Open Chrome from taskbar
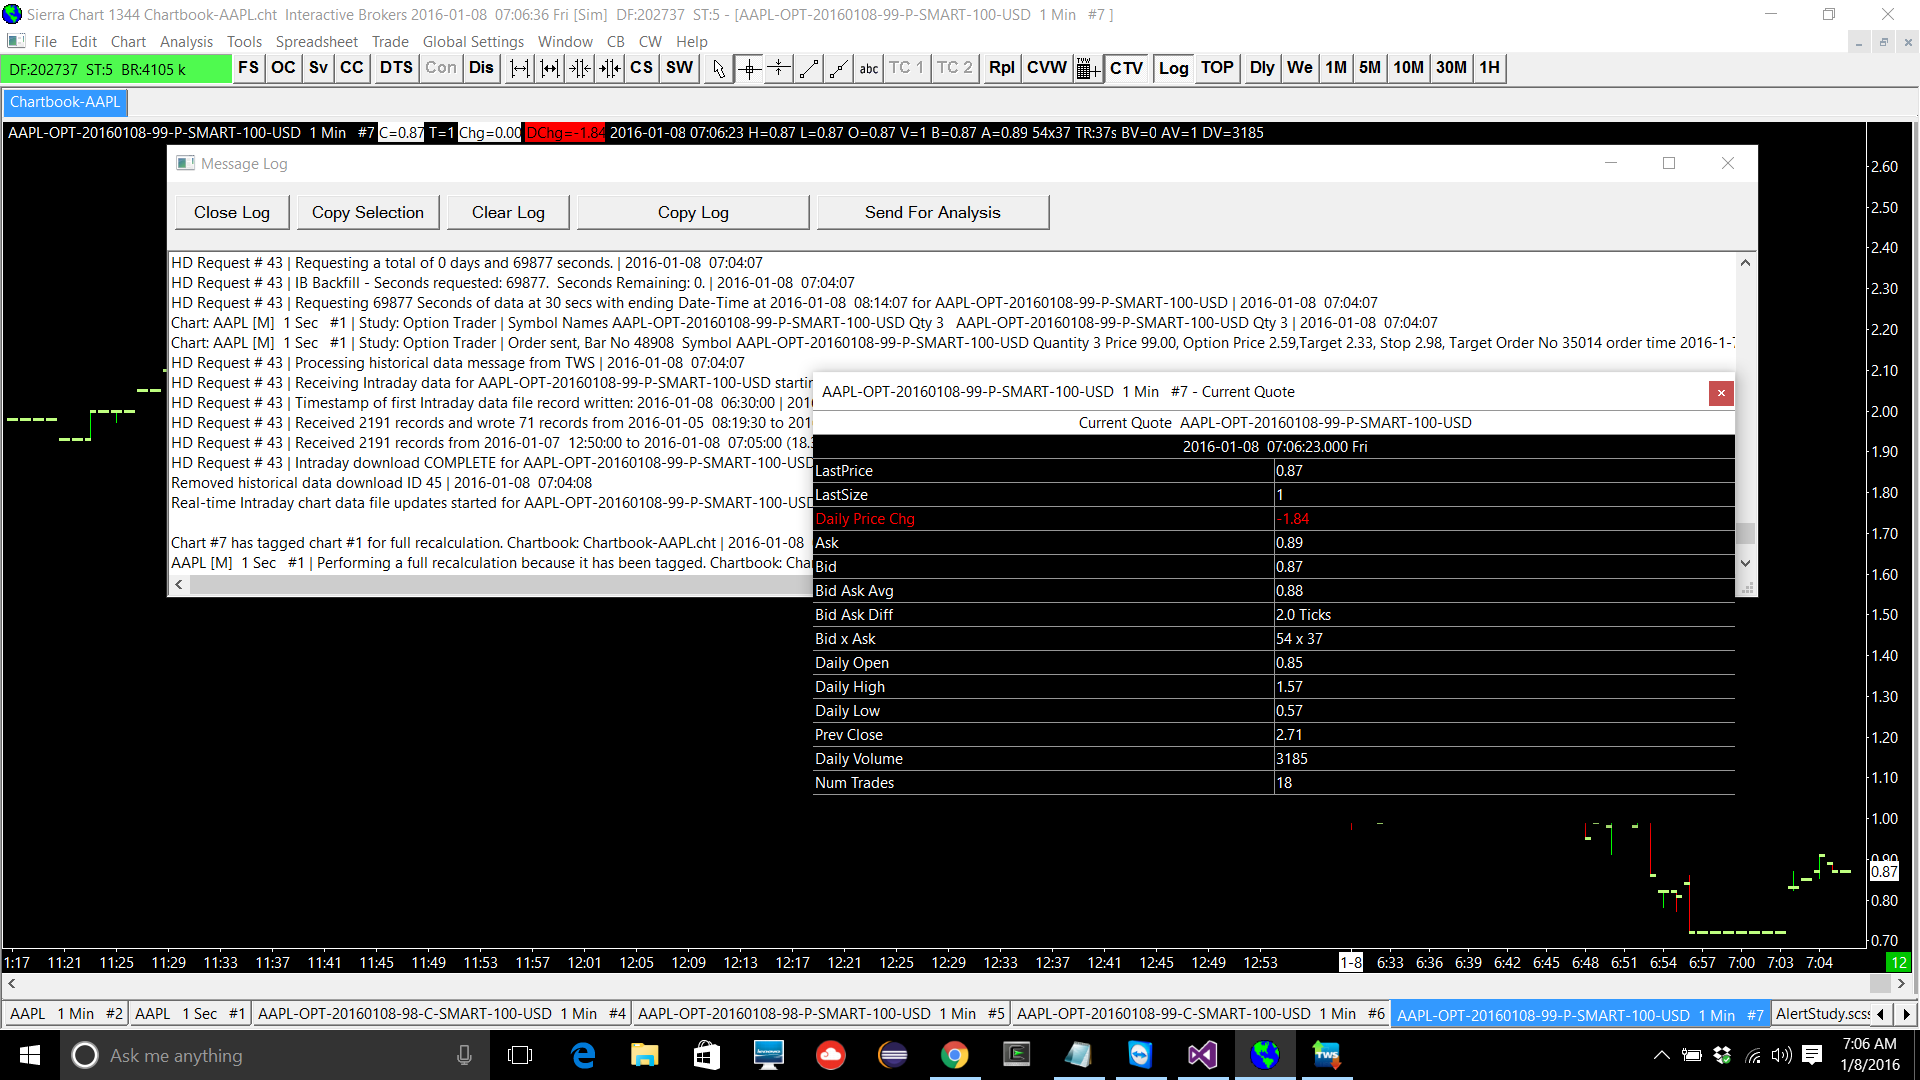 954,1055
